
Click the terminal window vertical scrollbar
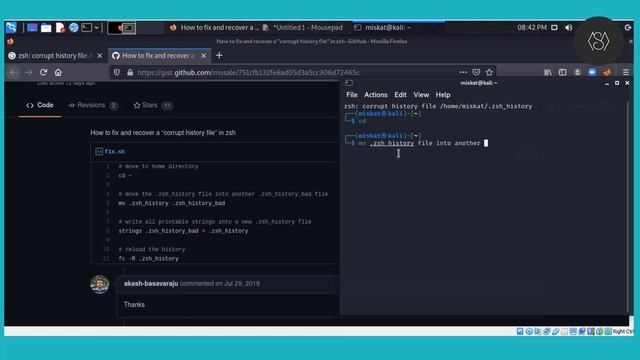coord(627,206)
